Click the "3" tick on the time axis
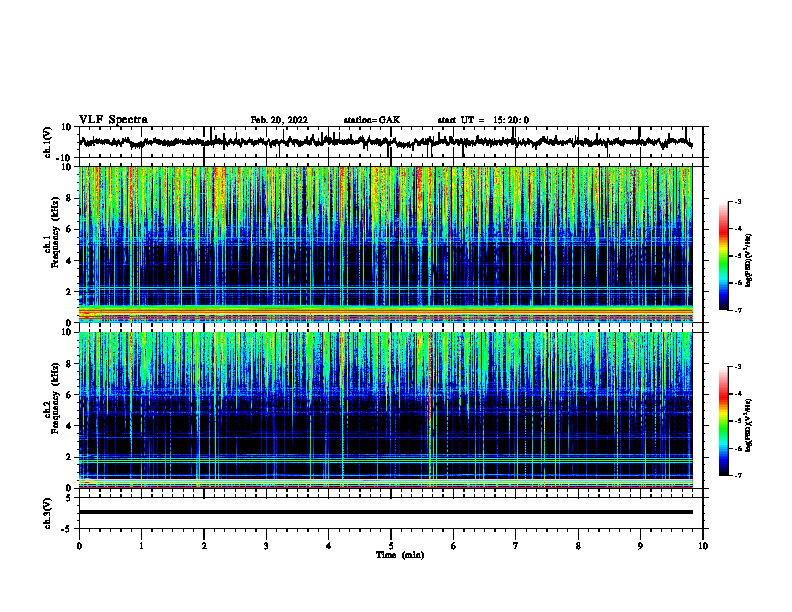 (266, 546)
